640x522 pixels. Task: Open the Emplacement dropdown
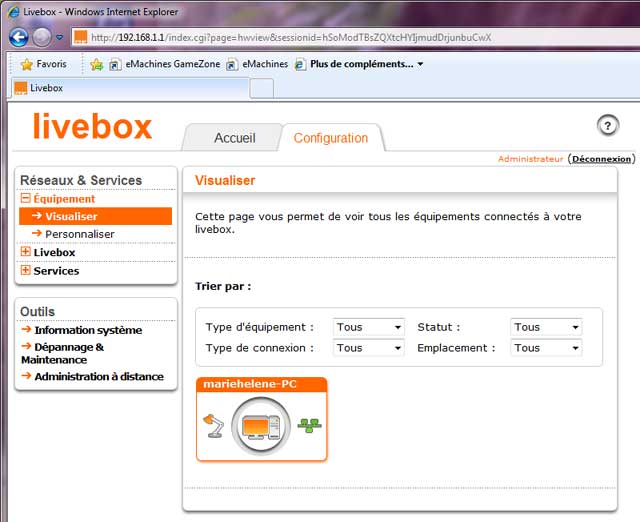point(545,348)
